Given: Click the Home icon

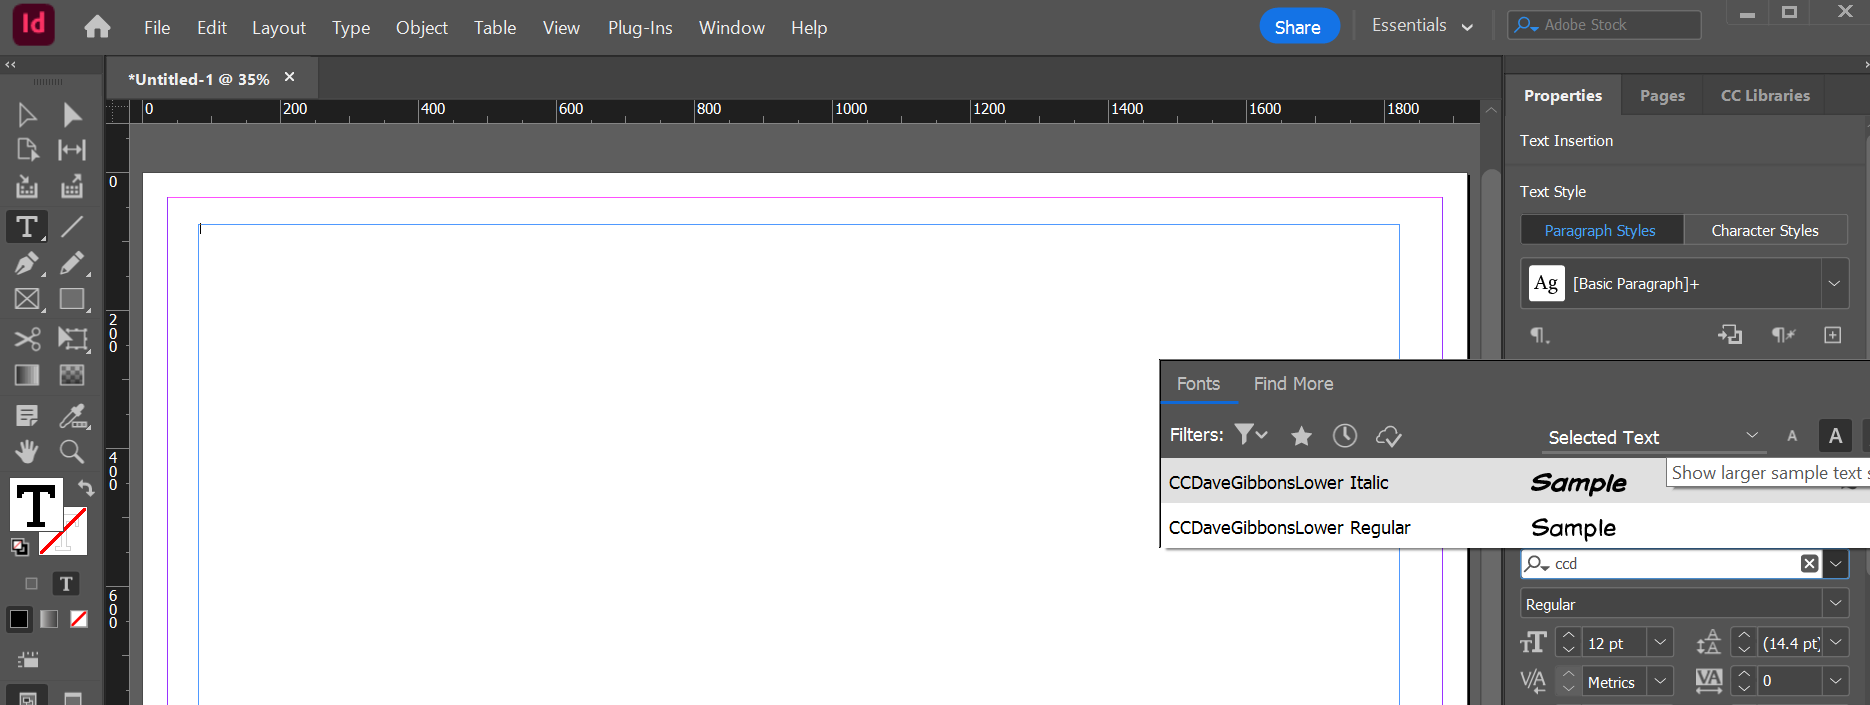Looking at the screenshot, I should tap(97, 27).
